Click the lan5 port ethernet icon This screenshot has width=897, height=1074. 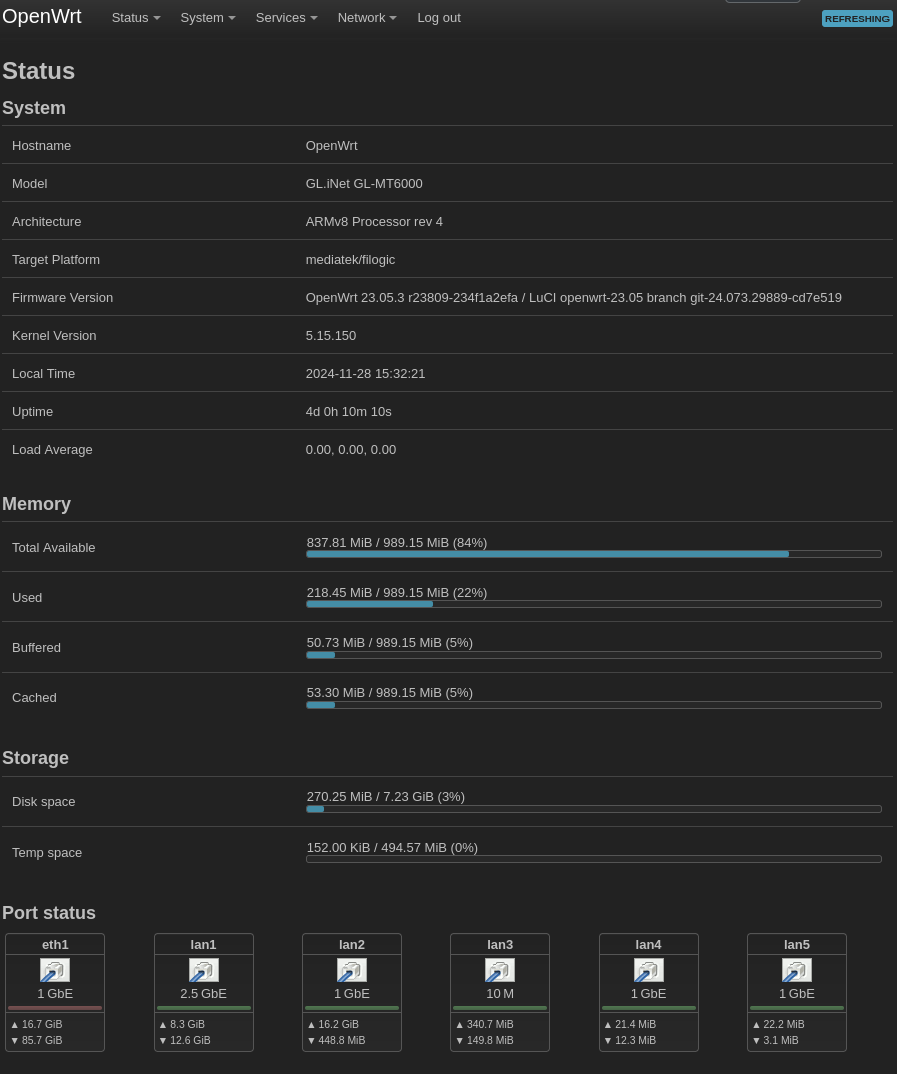click(x=797, y=970)
